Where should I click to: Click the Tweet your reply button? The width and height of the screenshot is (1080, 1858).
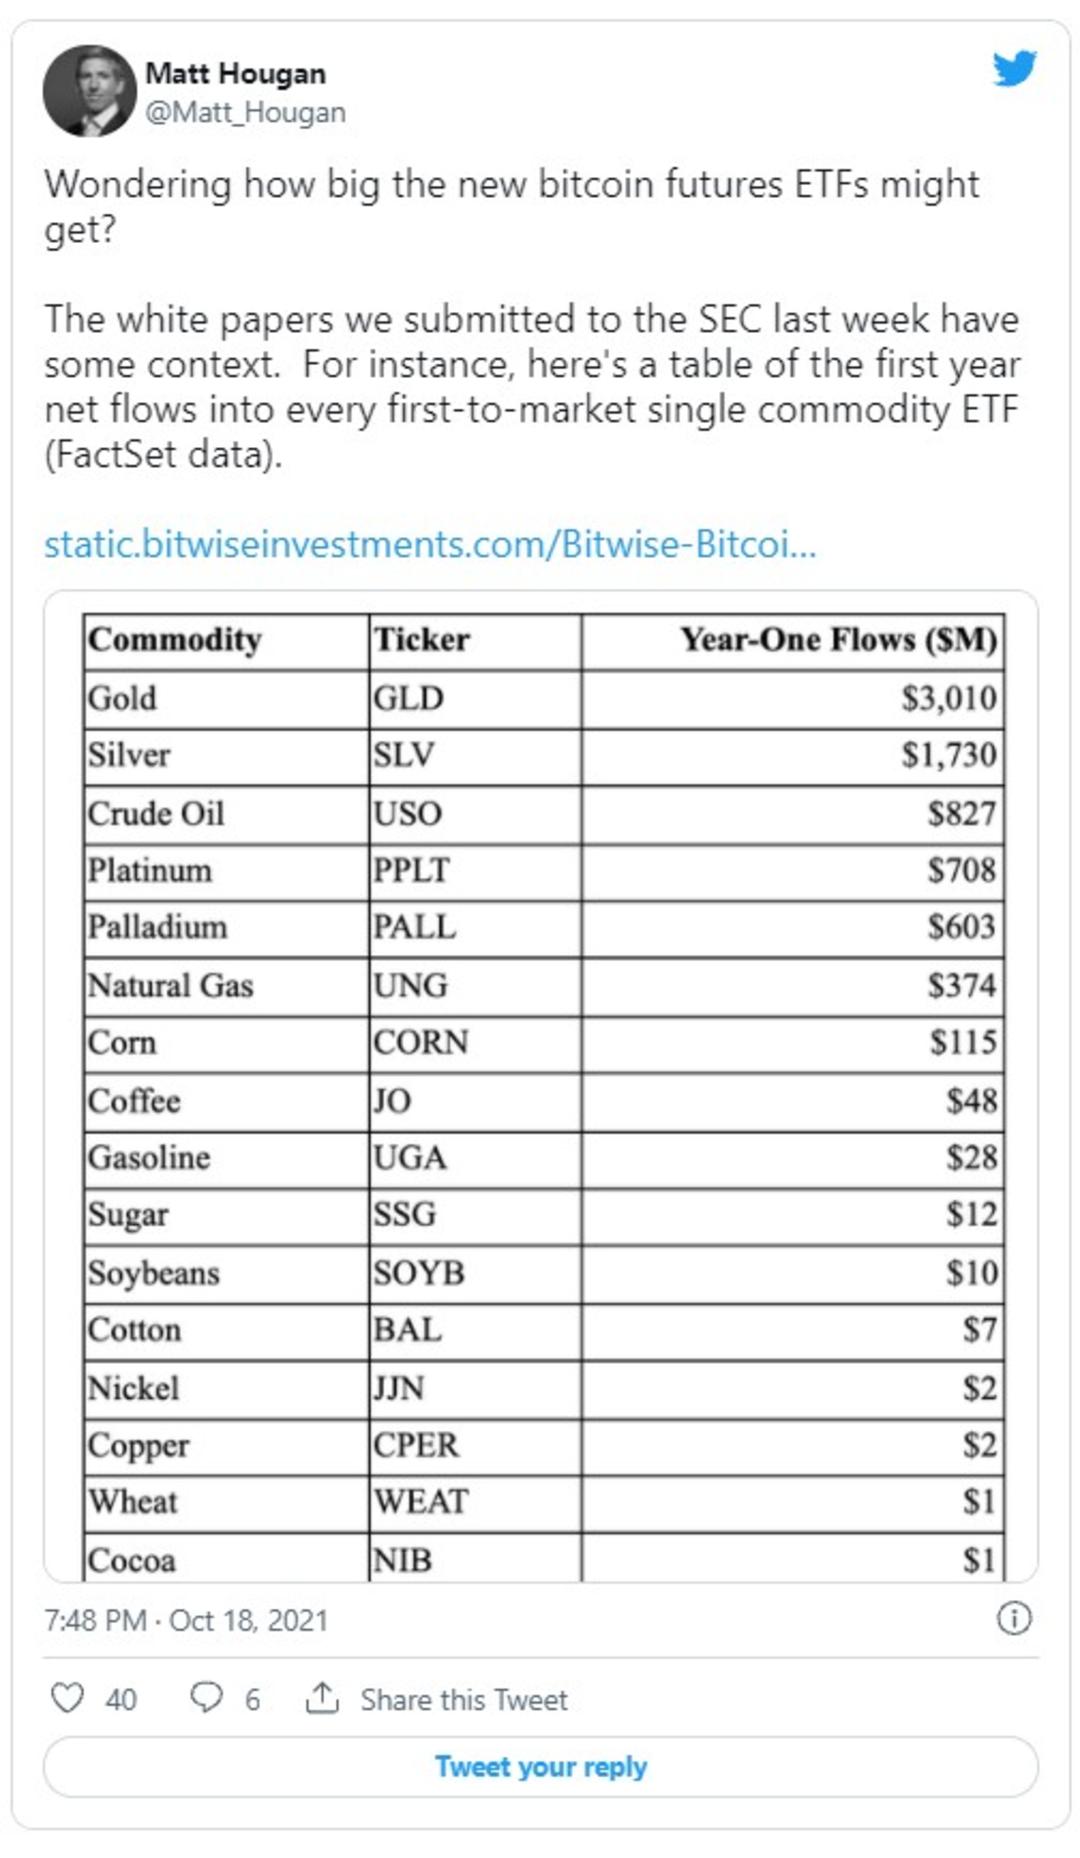(x=540, y=1767)
